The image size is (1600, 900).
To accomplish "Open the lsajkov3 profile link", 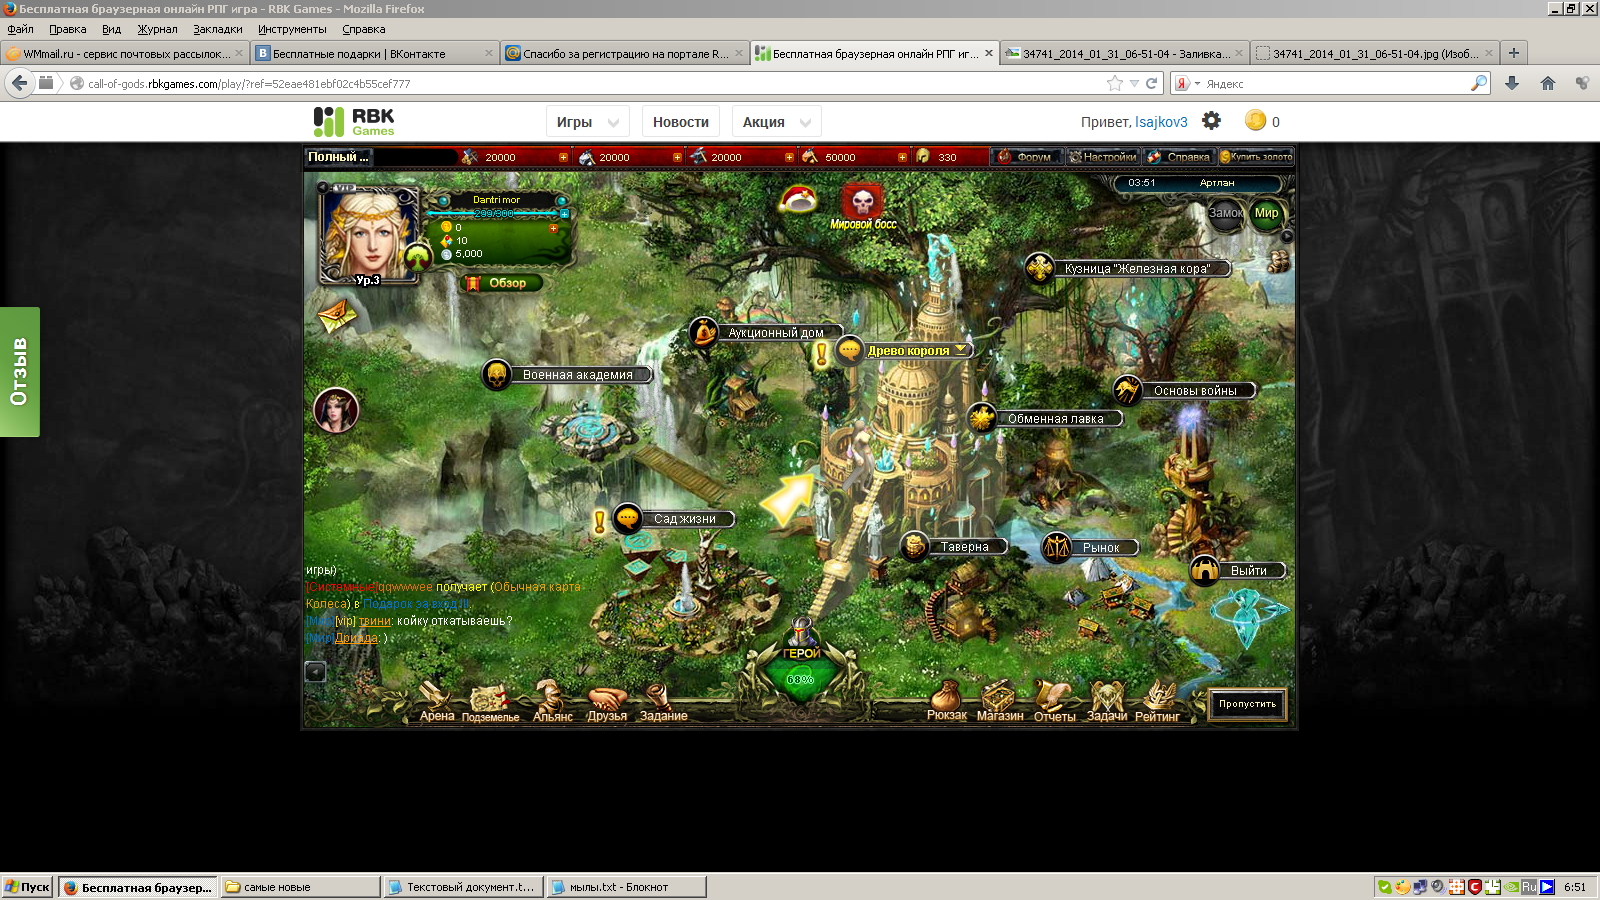I will point(1161,122).
